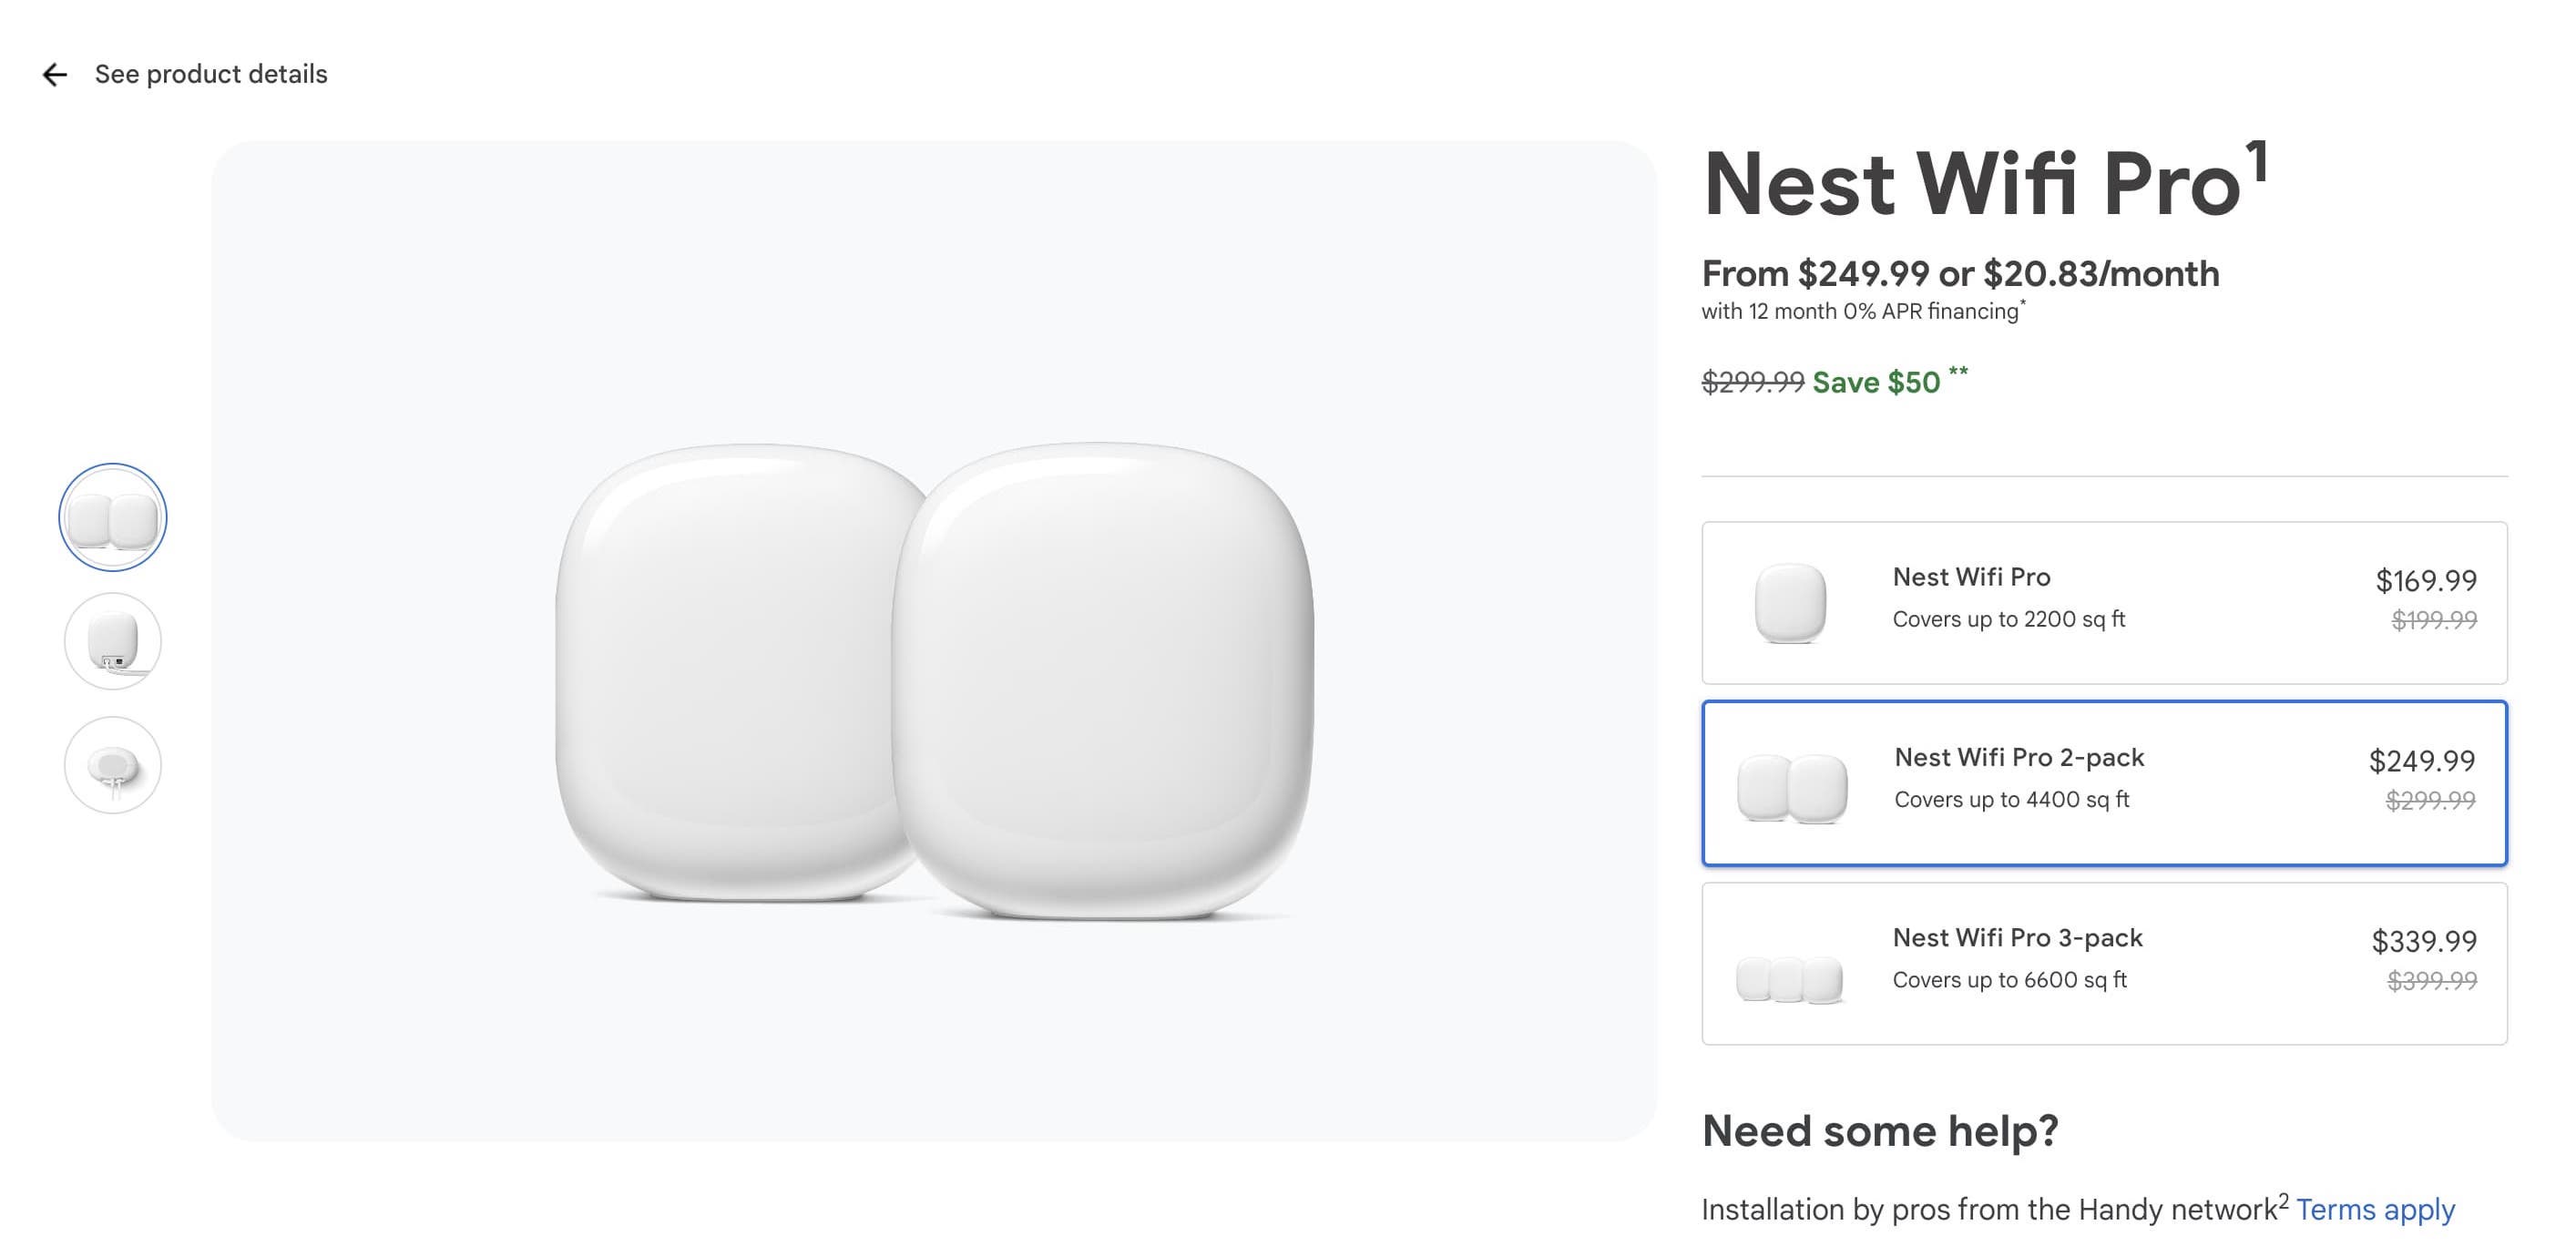Click the single router icon in first option

pyautogui.click(x=1790, y=603)
